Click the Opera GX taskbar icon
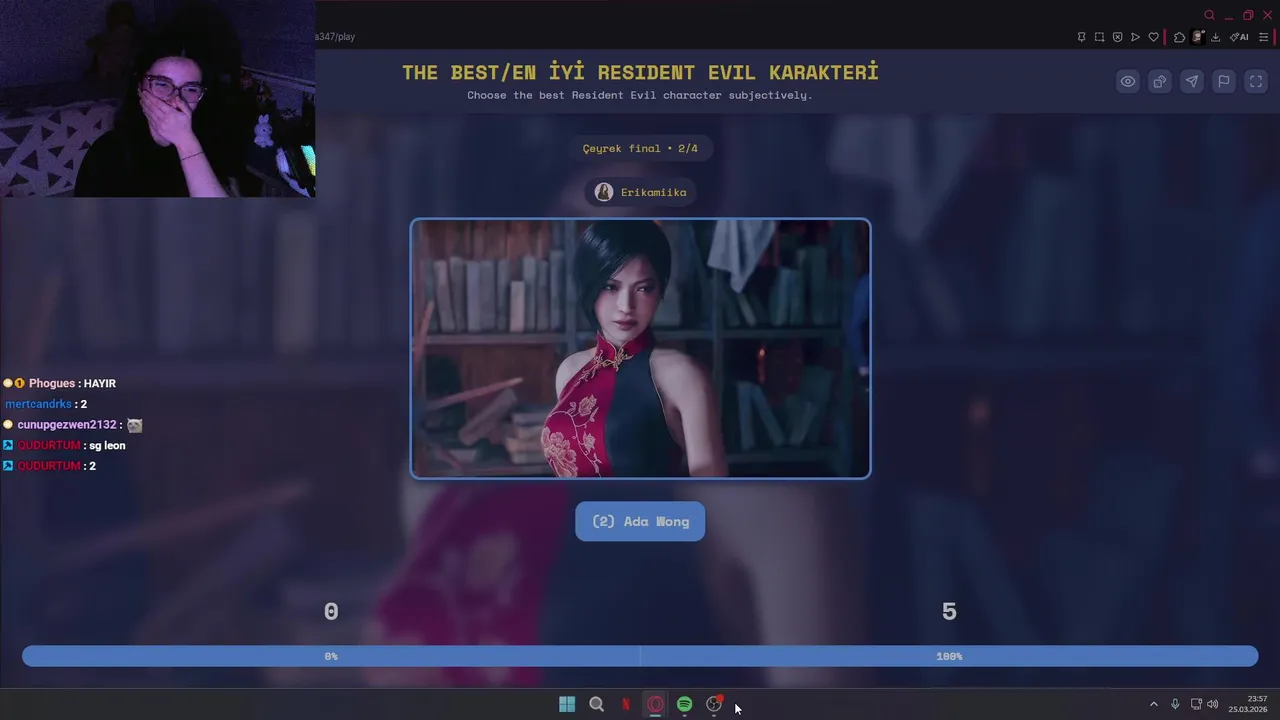Image resolution: width=1280 pixels, height=720 pixels. 655,704
